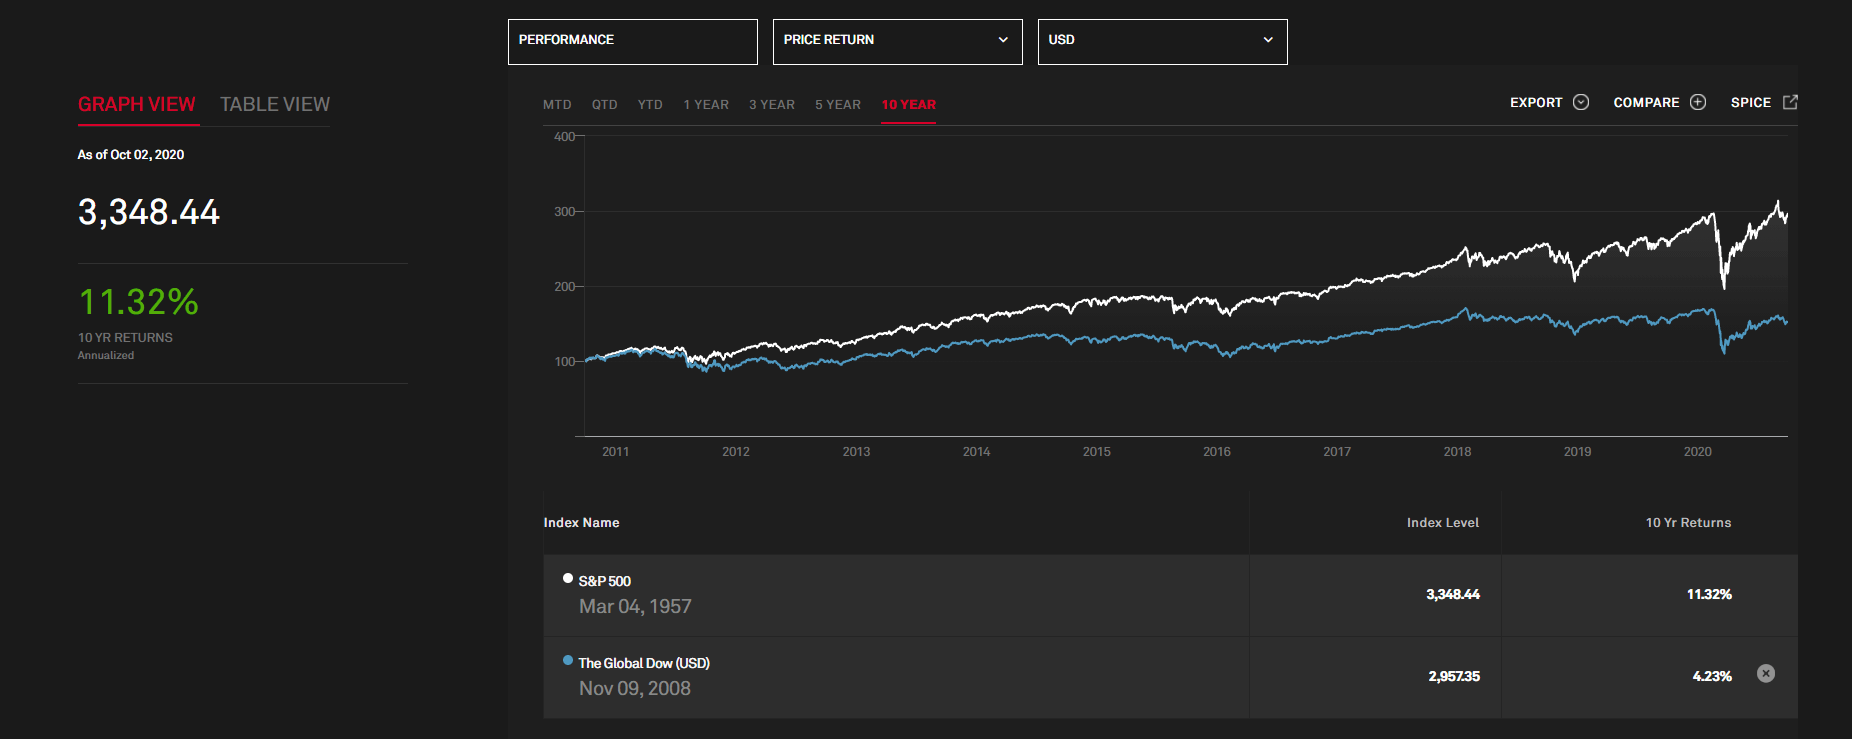
Task: Remove The Global Dow comparison row
Action: [1766, 673]
